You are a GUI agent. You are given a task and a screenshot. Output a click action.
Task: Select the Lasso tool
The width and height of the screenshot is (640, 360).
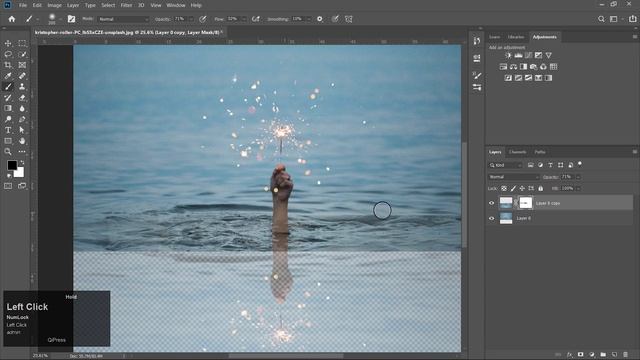(x=8, y=54)
